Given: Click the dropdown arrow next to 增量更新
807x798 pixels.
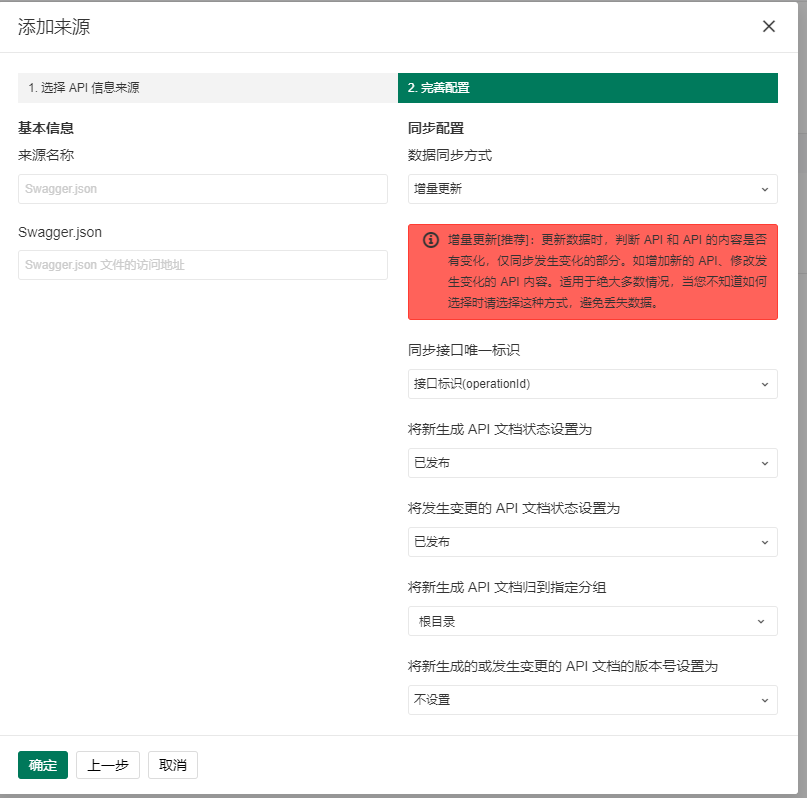Looking at the screenshot, I should pyautogui.click(x=766, y=189).
